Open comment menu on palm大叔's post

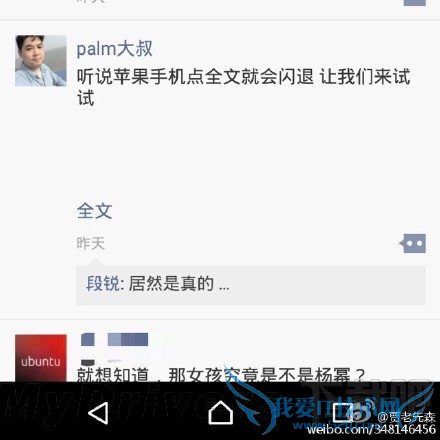click(x=412, y=244)
